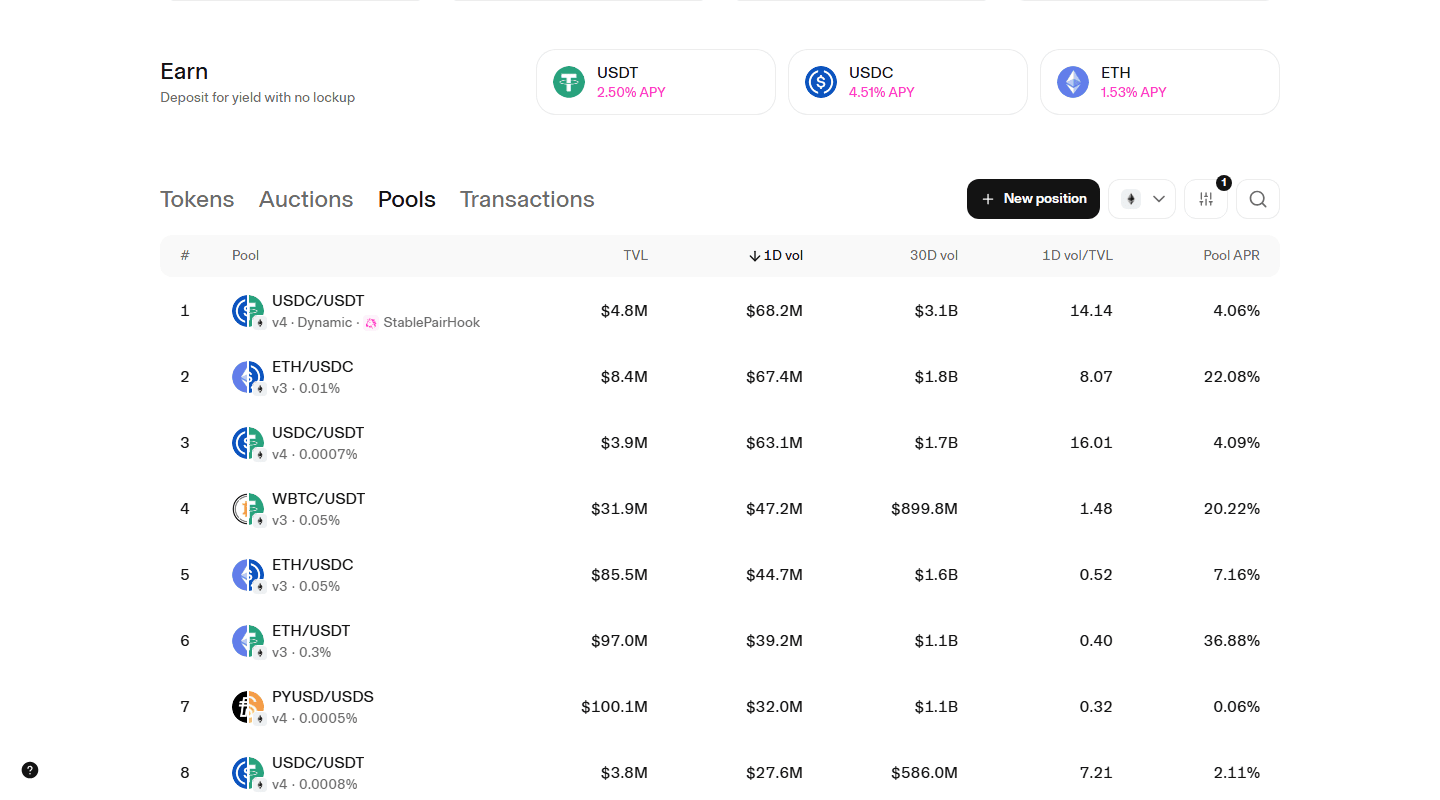
Task: Click the WBTC/USDT pool token icon
Action: pos(249,509)
